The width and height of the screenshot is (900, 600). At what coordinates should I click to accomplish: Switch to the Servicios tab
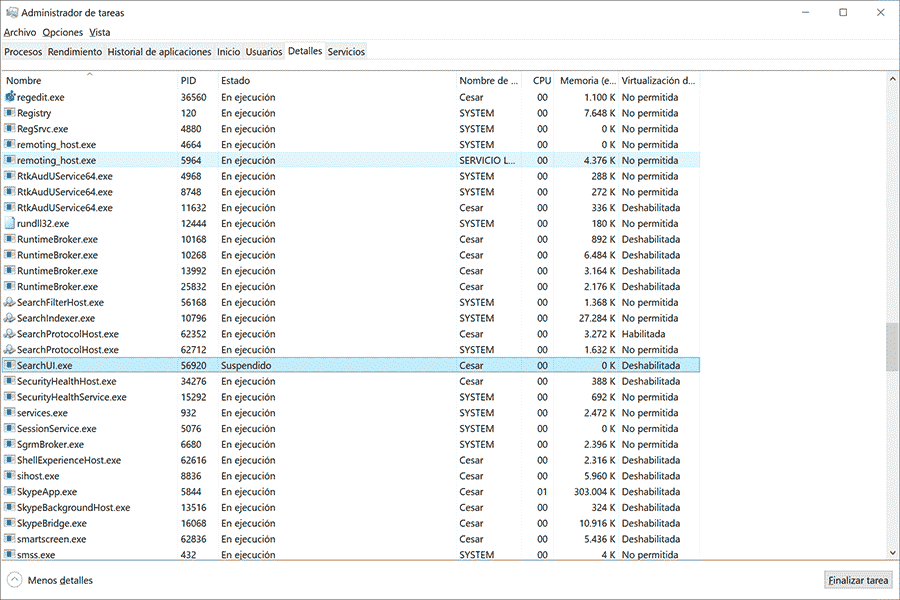pos(346,52)
